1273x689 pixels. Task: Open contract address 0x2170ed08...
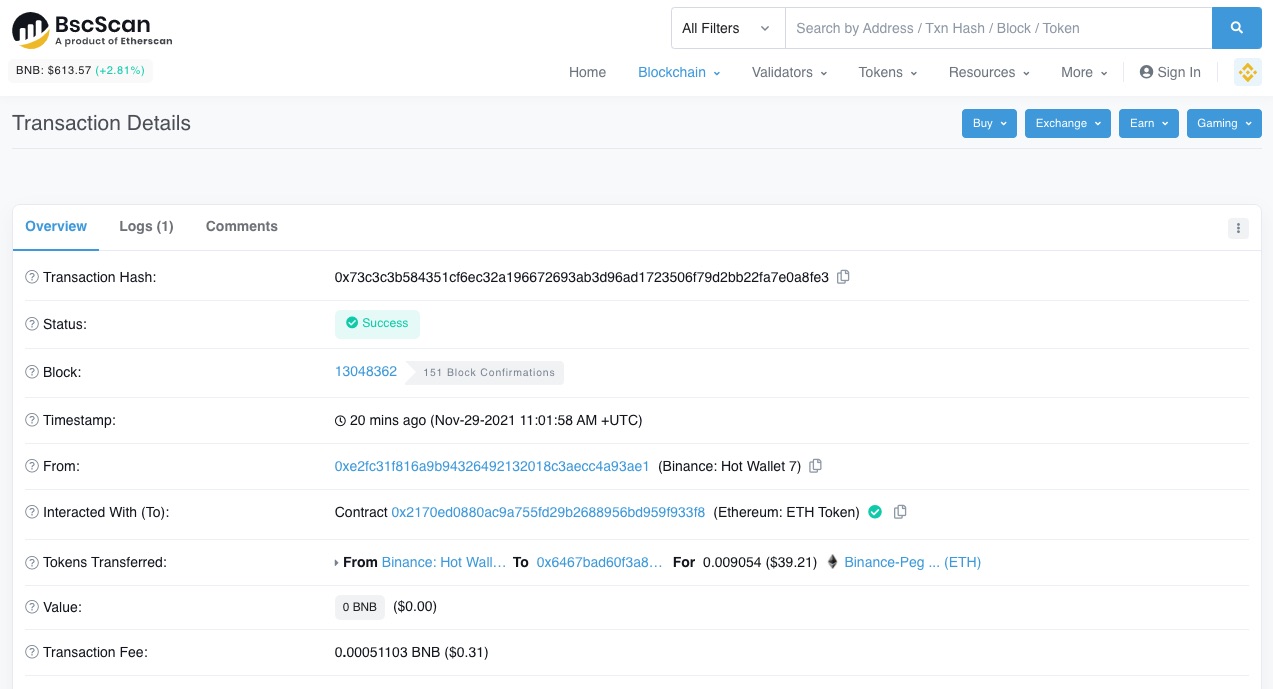[548, 512]
